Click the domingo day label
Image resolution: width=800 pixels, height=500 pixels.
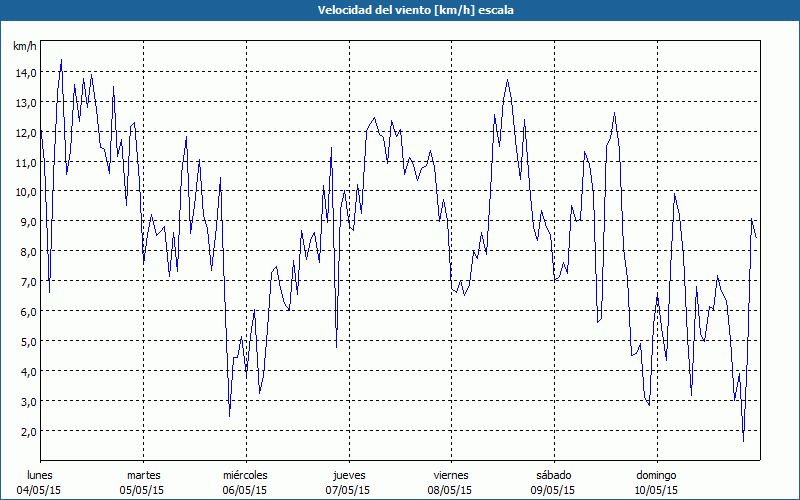(656, 475)
